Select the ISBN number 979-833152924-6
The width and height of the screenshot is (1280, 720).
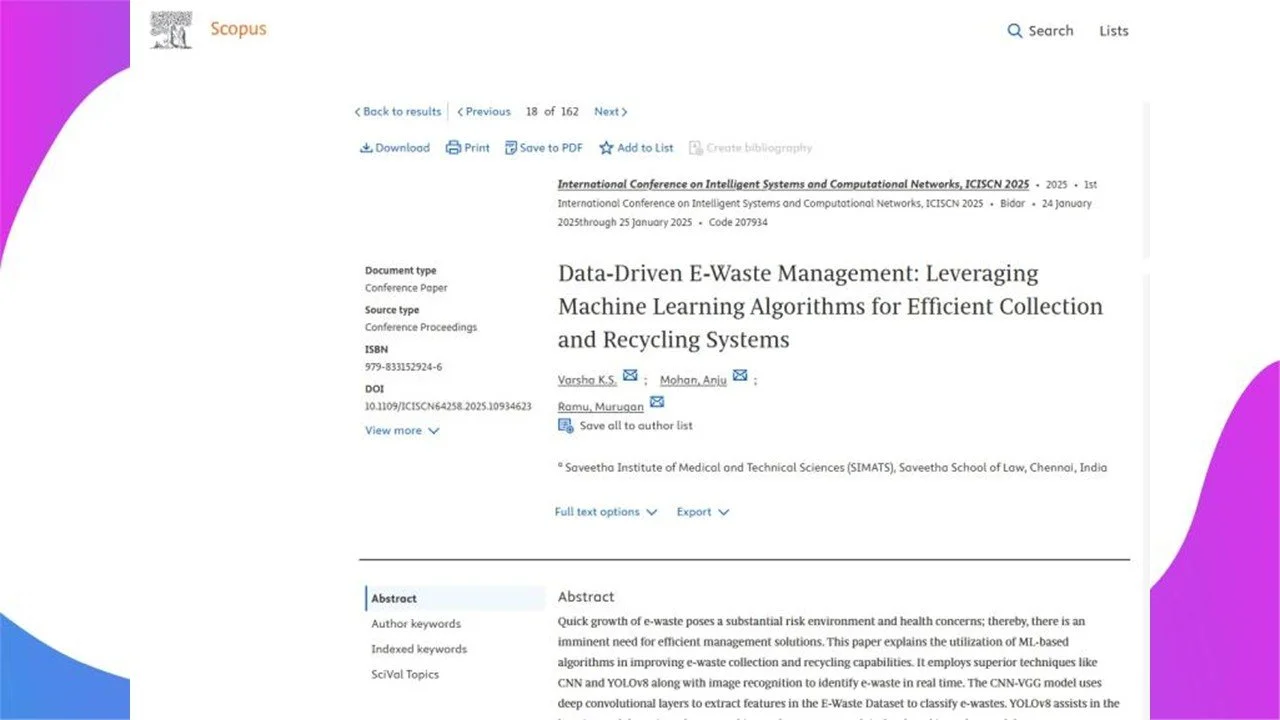403,367
